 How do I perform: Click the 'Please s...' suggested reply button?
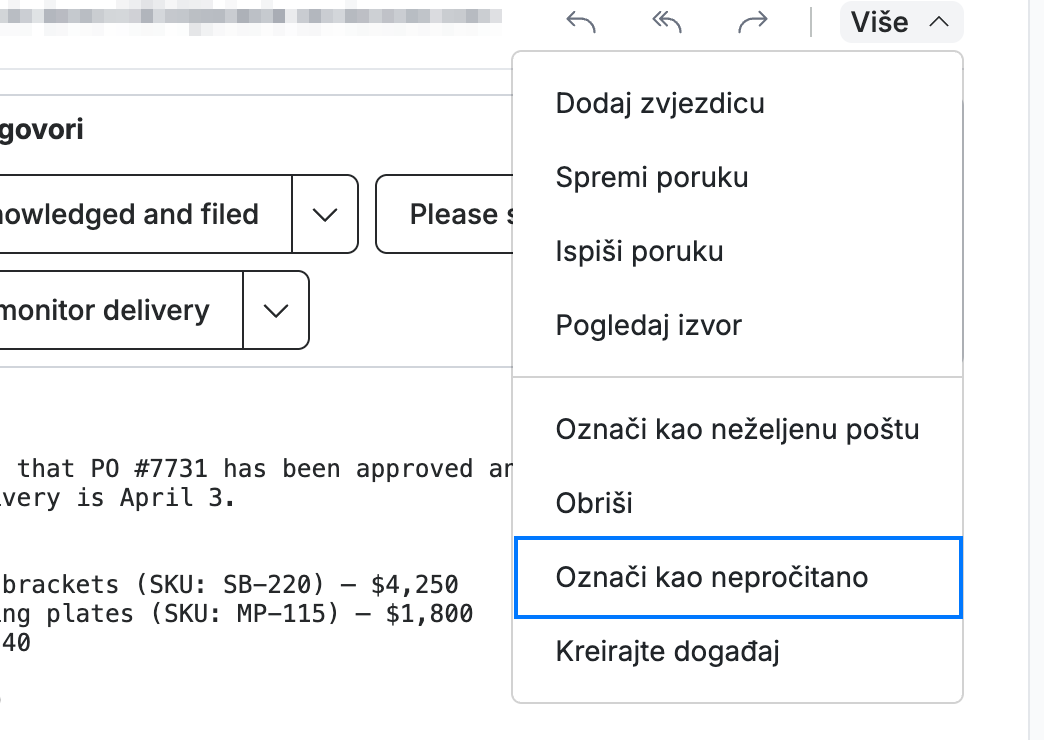coord(445,214)
